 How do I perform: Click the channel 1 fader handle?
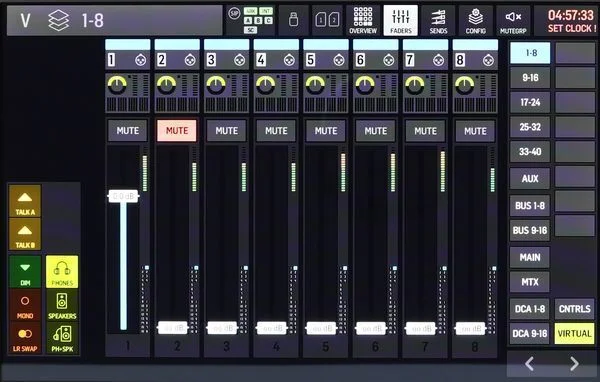(123, 196)
